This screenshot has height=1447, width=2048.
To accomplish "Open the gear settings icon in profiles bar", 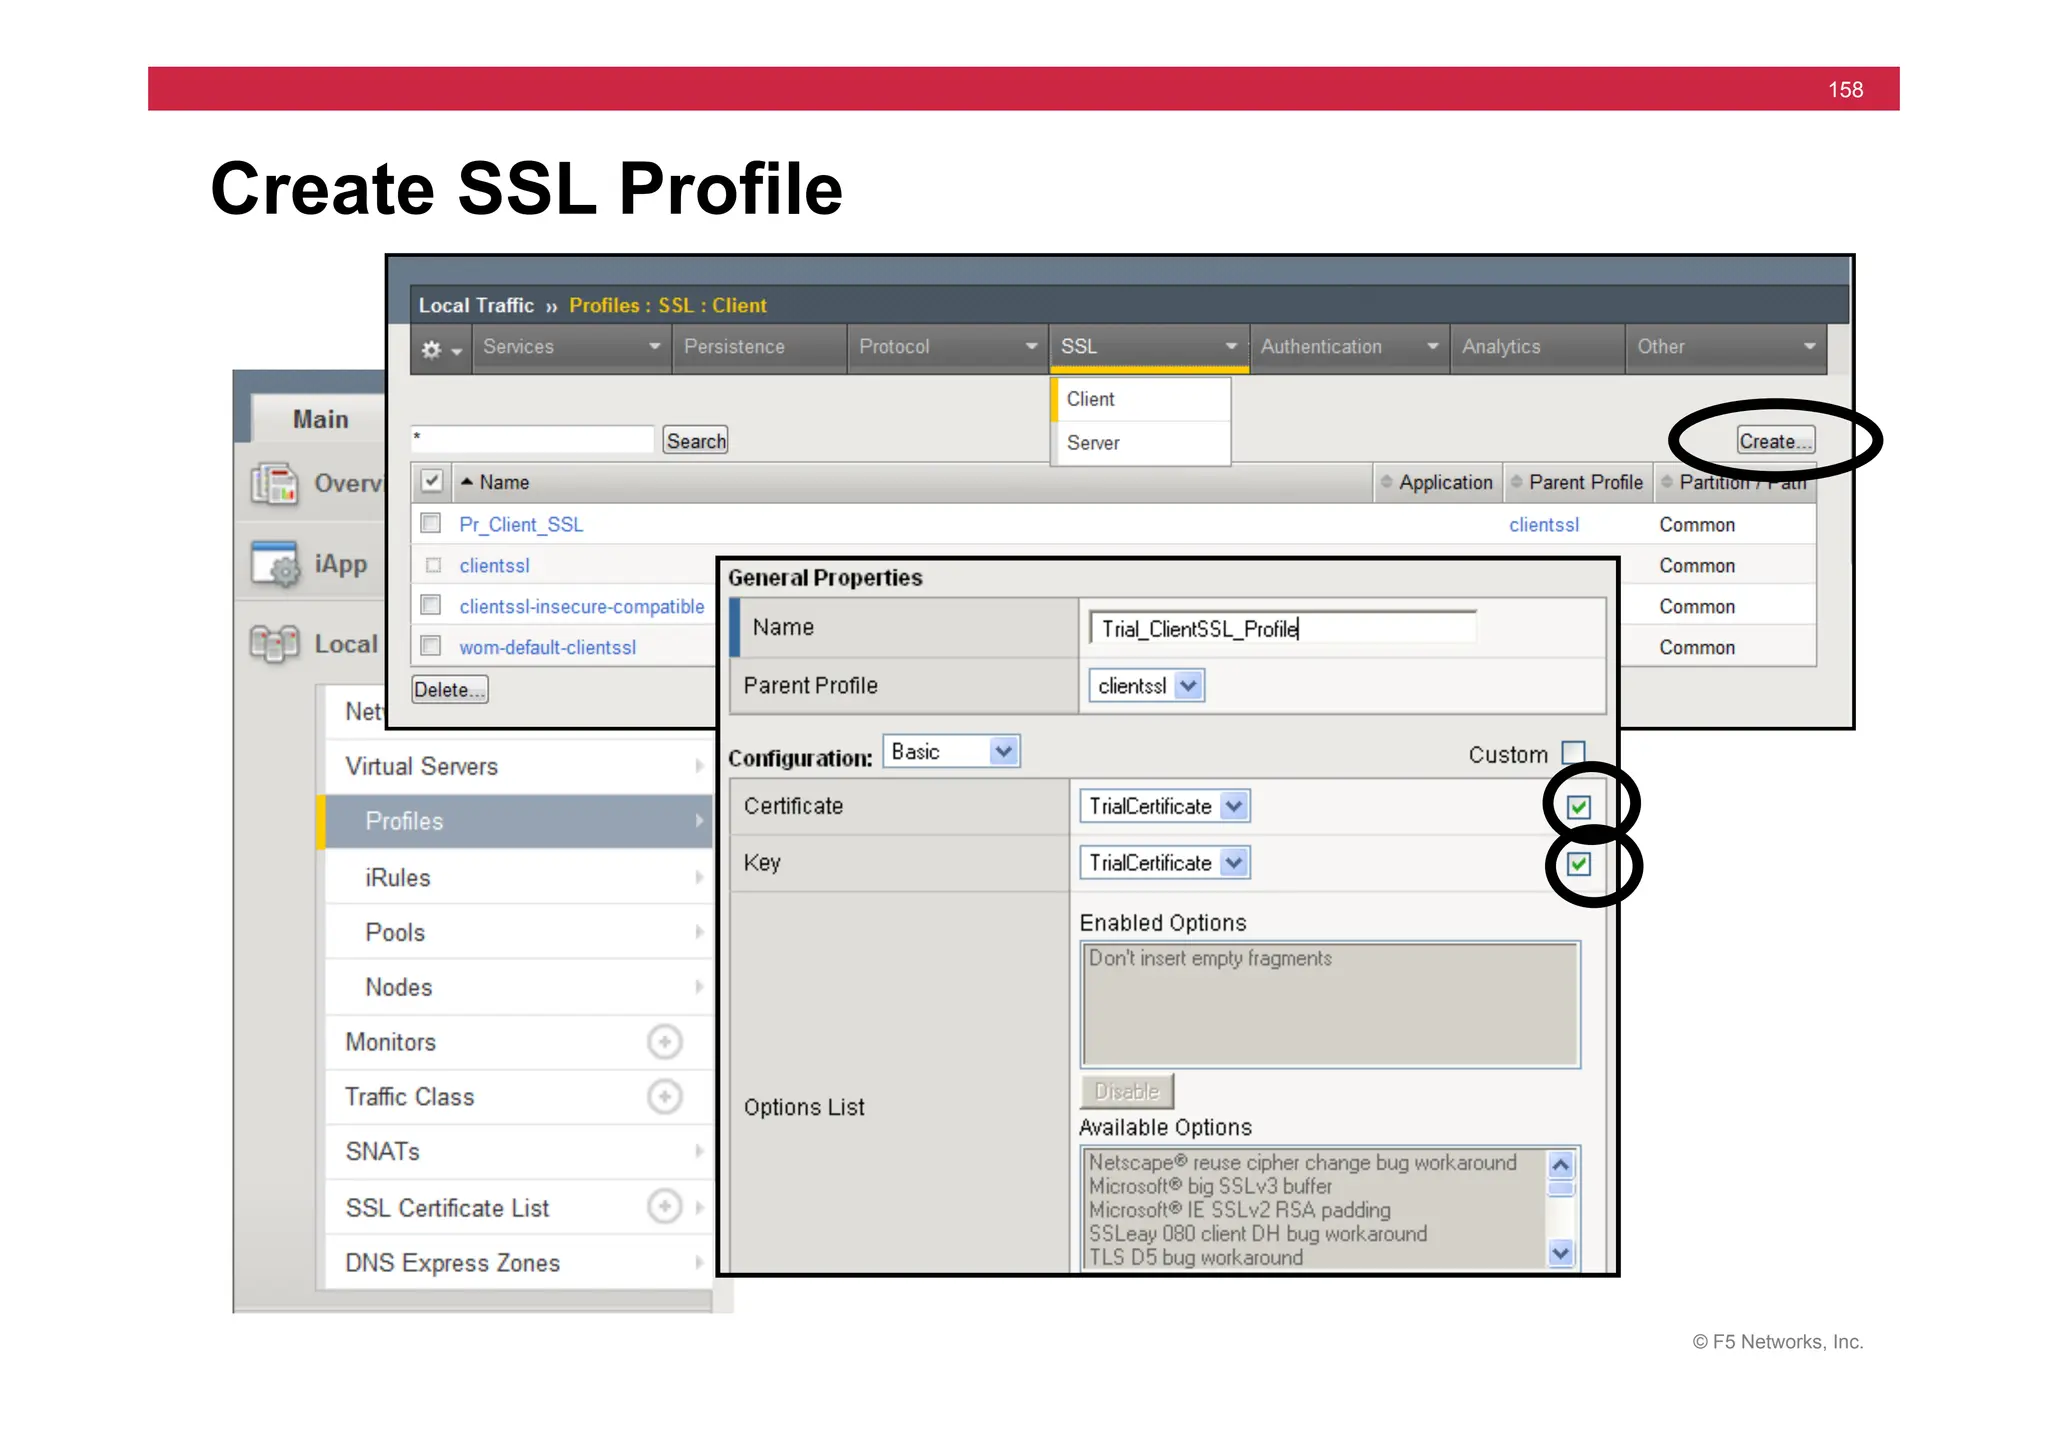I will tap(440, 348).
